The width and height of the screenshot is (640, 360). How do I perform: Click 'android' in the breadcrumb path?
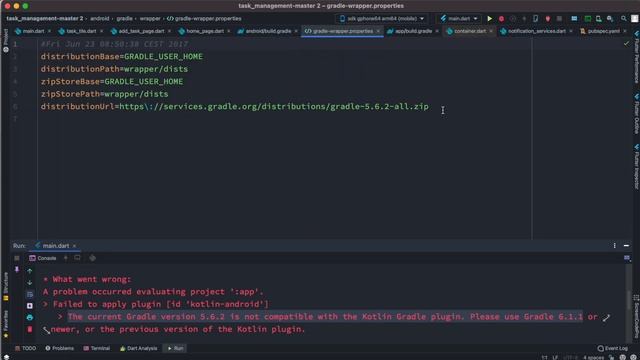tap(100, 18)
